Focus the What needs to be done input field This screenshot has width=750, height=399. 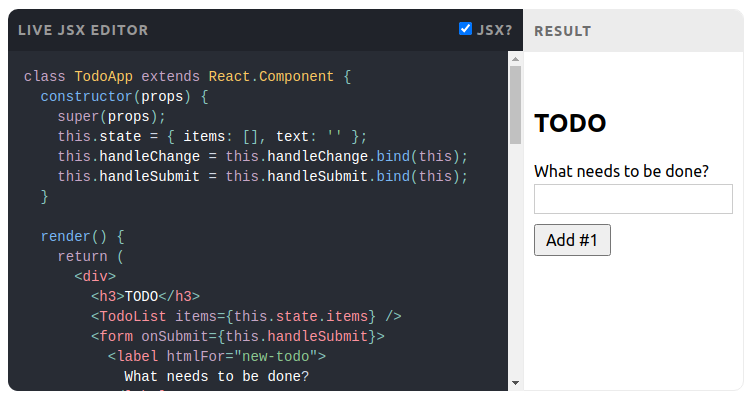click(633, 199)
